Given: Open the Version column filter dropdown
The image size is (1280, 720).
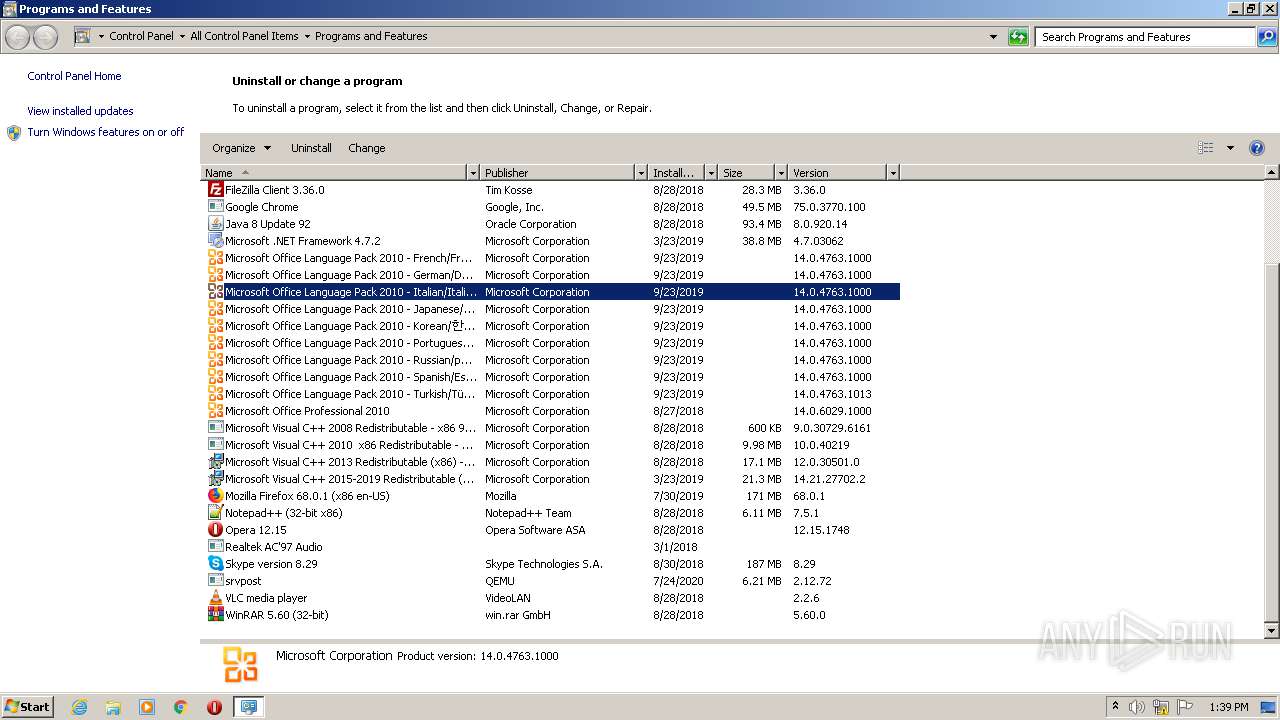Looking at the screenshot, I should pos(893,173).
